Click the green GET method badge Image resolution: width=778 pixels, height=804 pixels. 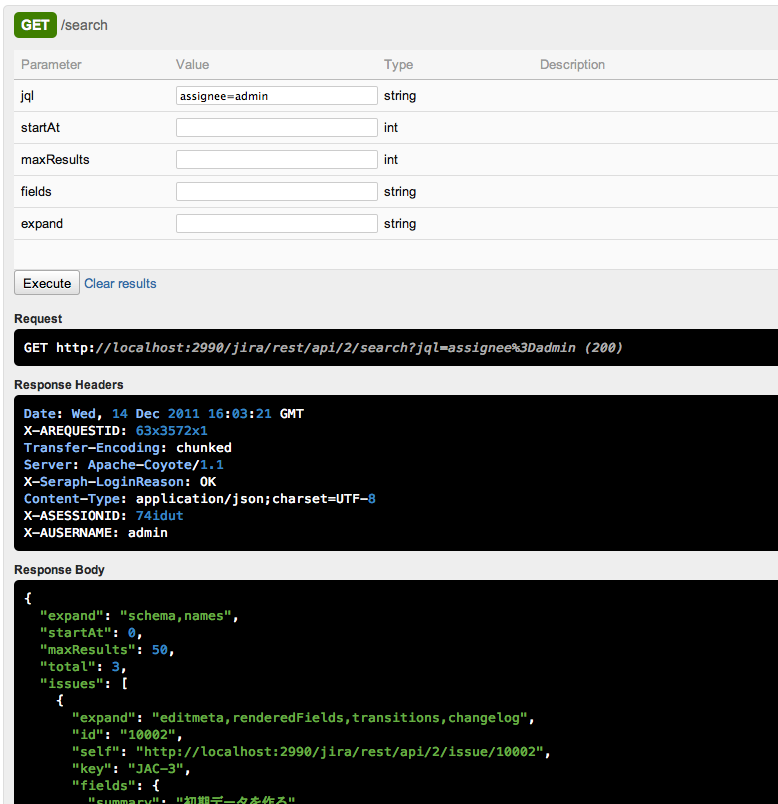pyautogui.click(x=35, y=25)
